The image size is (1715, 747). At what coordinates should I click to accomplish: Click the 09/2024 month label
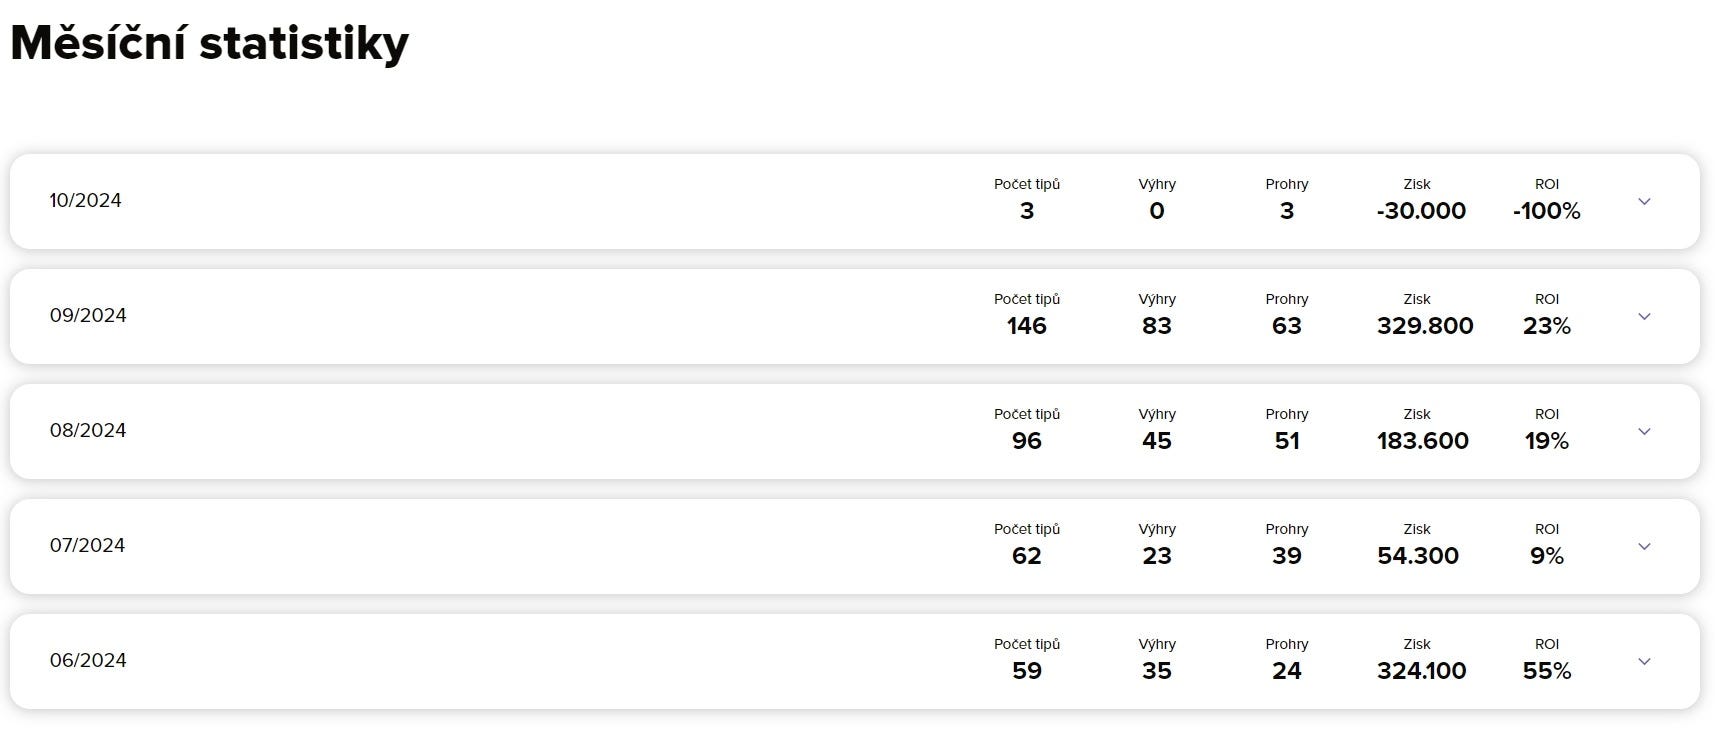tap(88, 315)
